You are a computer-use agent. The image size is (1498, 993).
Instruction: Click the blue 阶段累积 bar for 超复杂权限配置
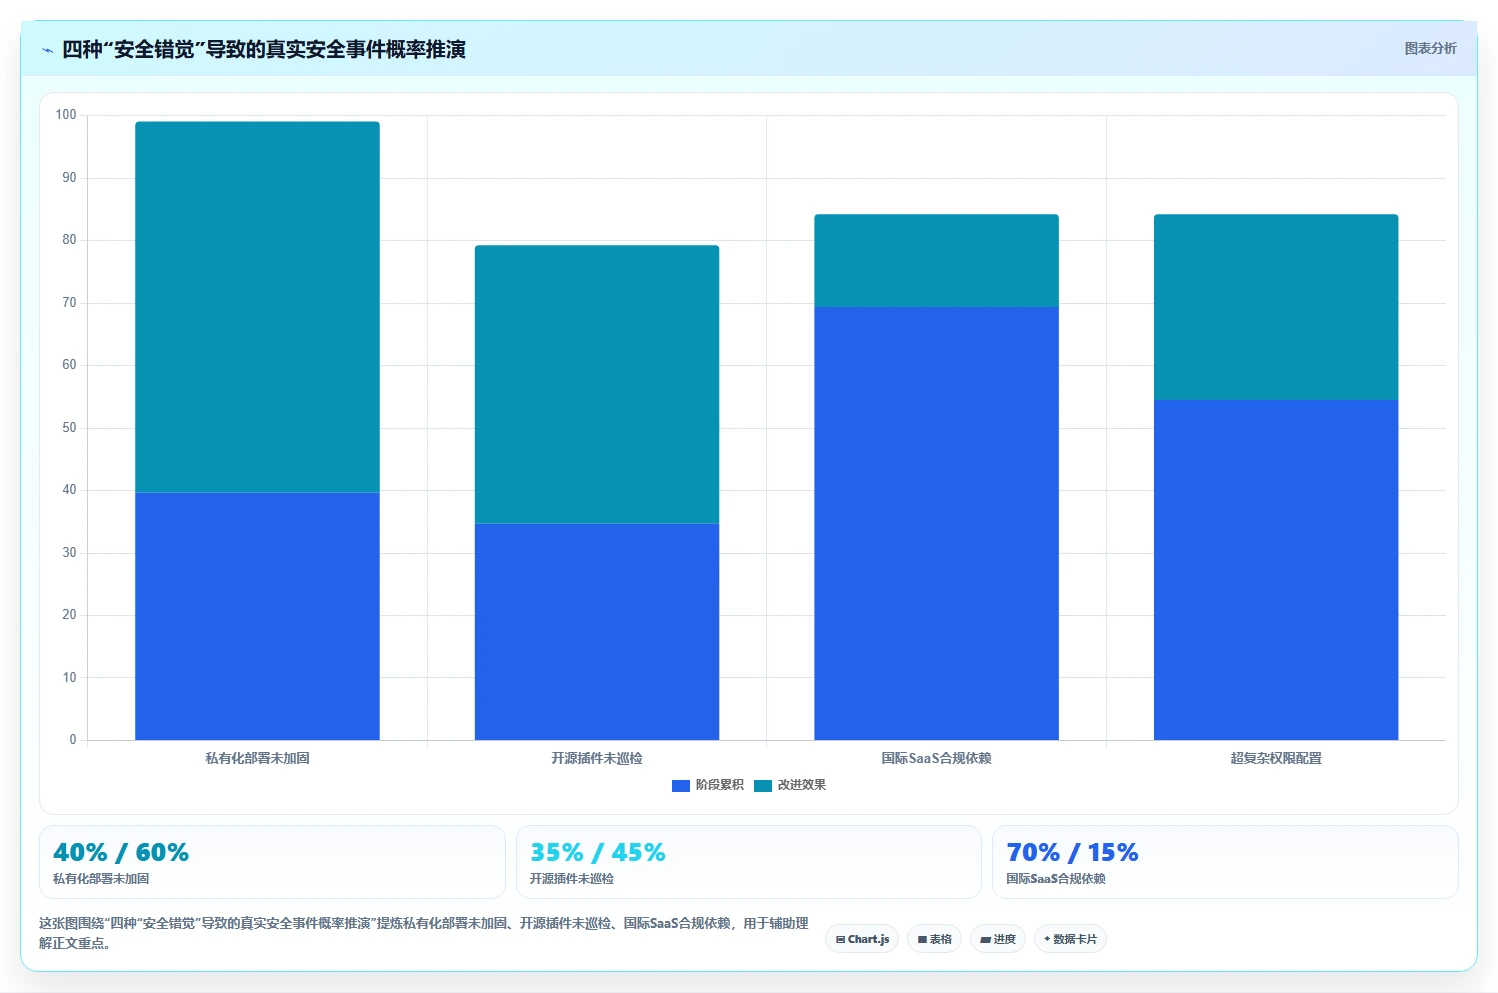click(x=1276, y=570)
